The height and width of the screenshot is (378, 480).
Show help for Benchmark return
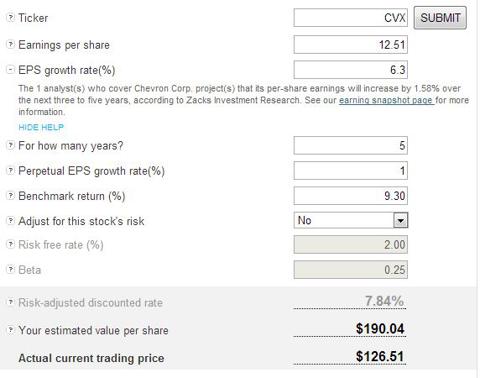[11, 195]
